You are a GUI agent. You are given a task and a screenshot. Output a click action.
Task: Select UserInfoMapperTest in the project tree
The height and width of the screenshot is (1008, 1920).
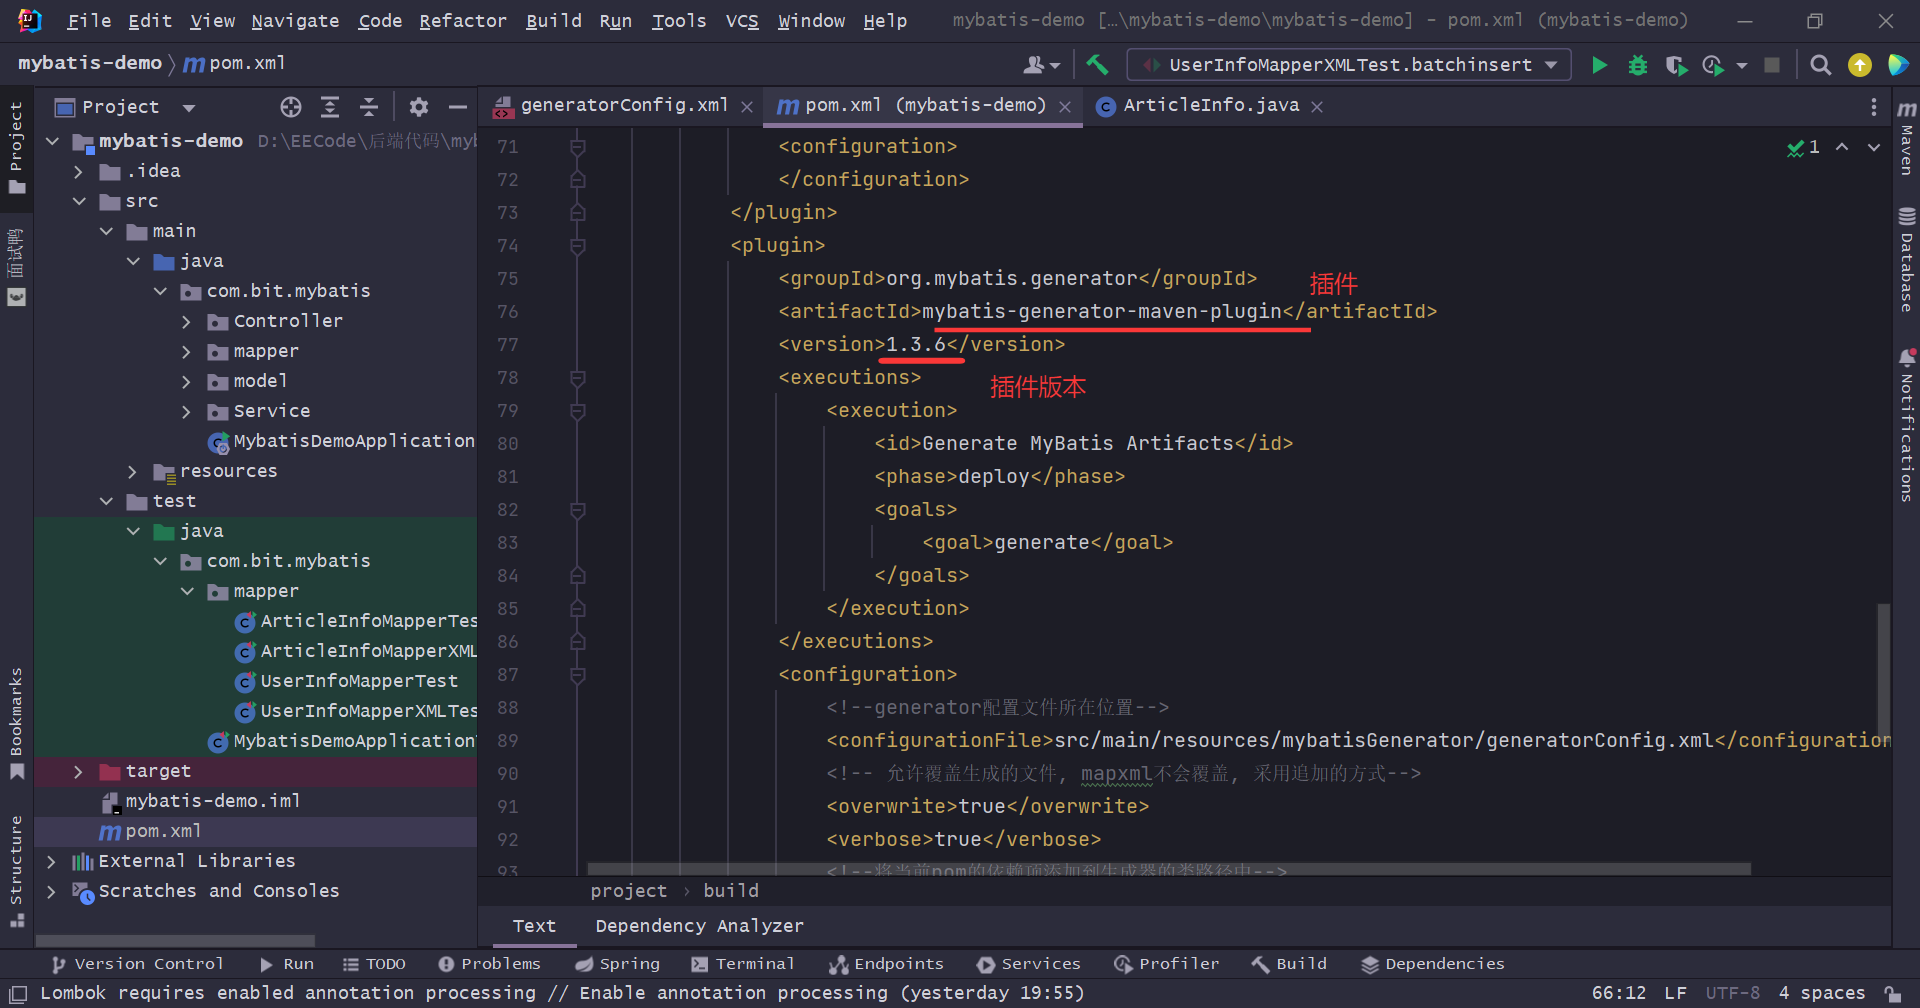point(359,682)
